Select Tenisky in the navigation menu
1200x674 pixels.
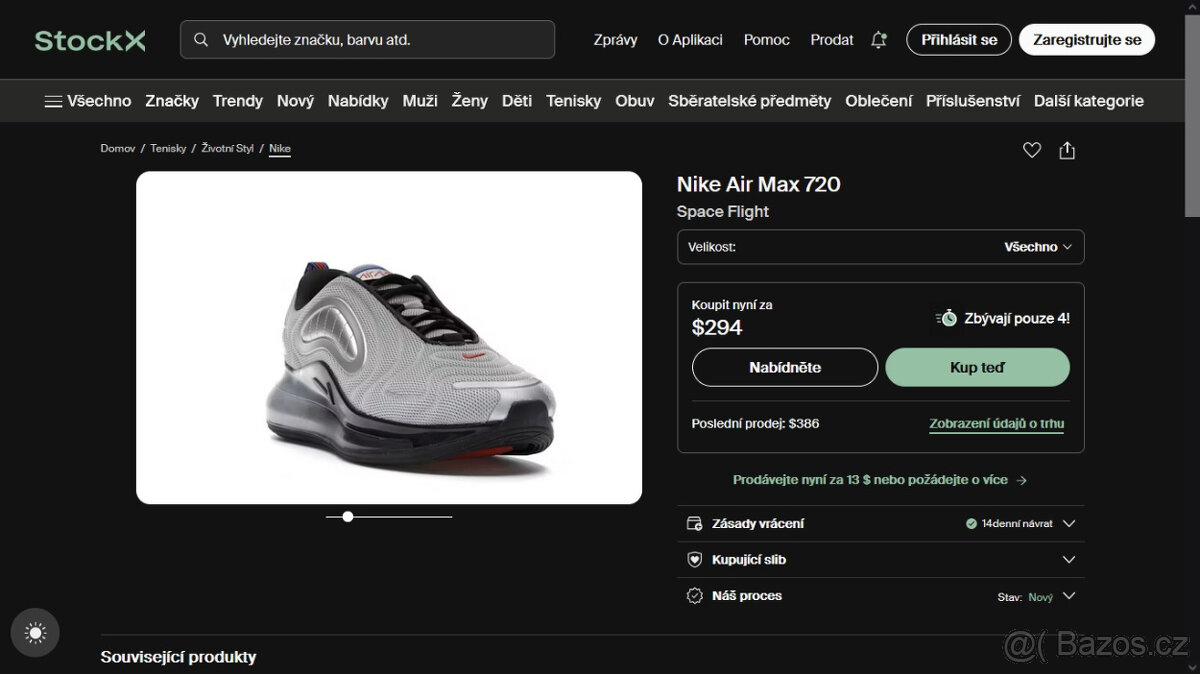573,100
